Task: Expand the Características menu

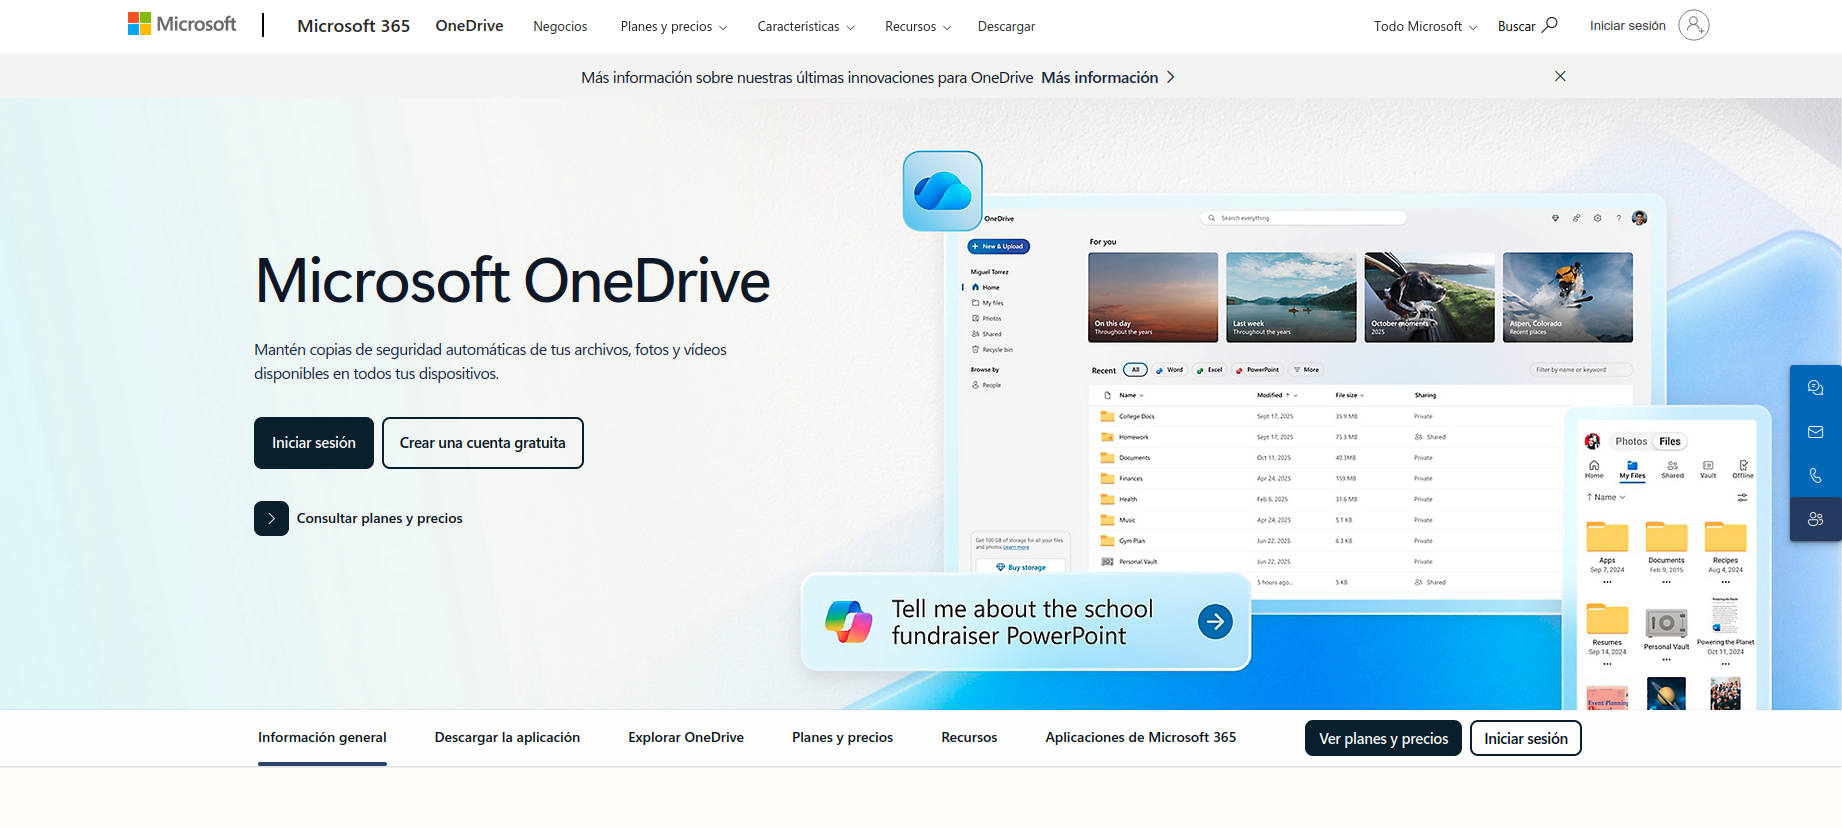Action: pos(805,26)
